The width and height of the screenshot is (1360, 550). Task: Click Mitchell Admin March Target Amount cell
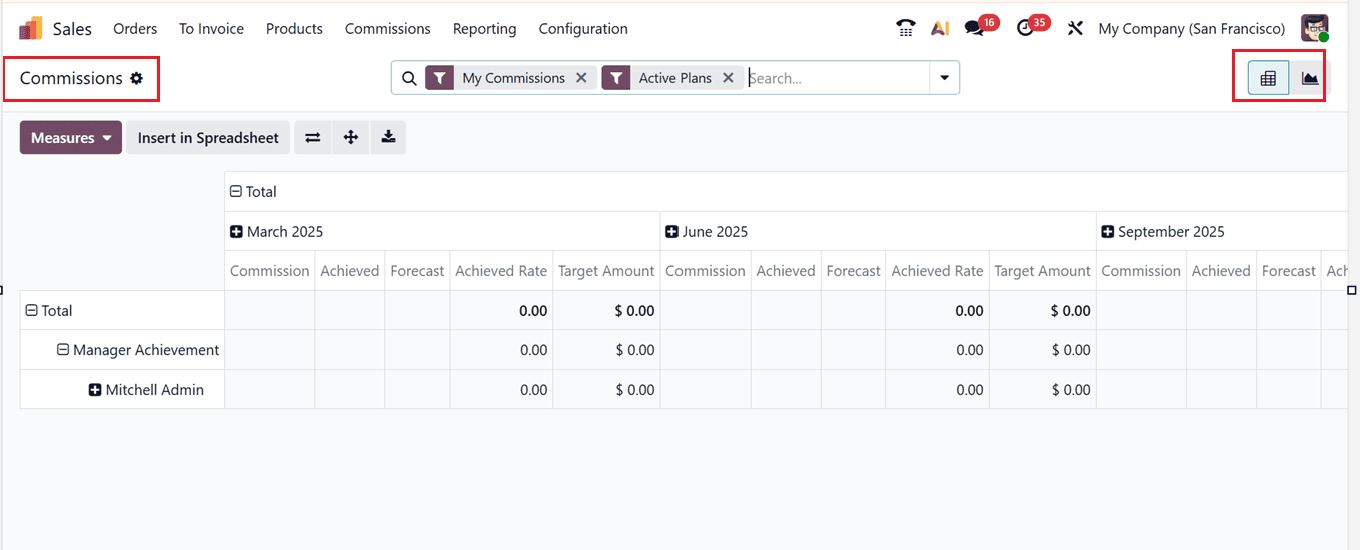click(x=606, y=390)
